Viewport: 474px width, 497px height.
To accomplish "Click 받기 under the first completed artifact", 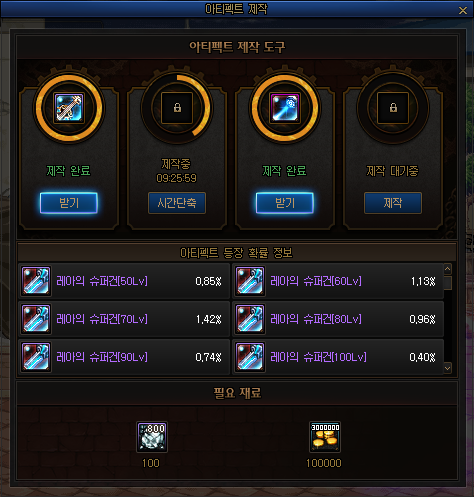I will (69, 203).
